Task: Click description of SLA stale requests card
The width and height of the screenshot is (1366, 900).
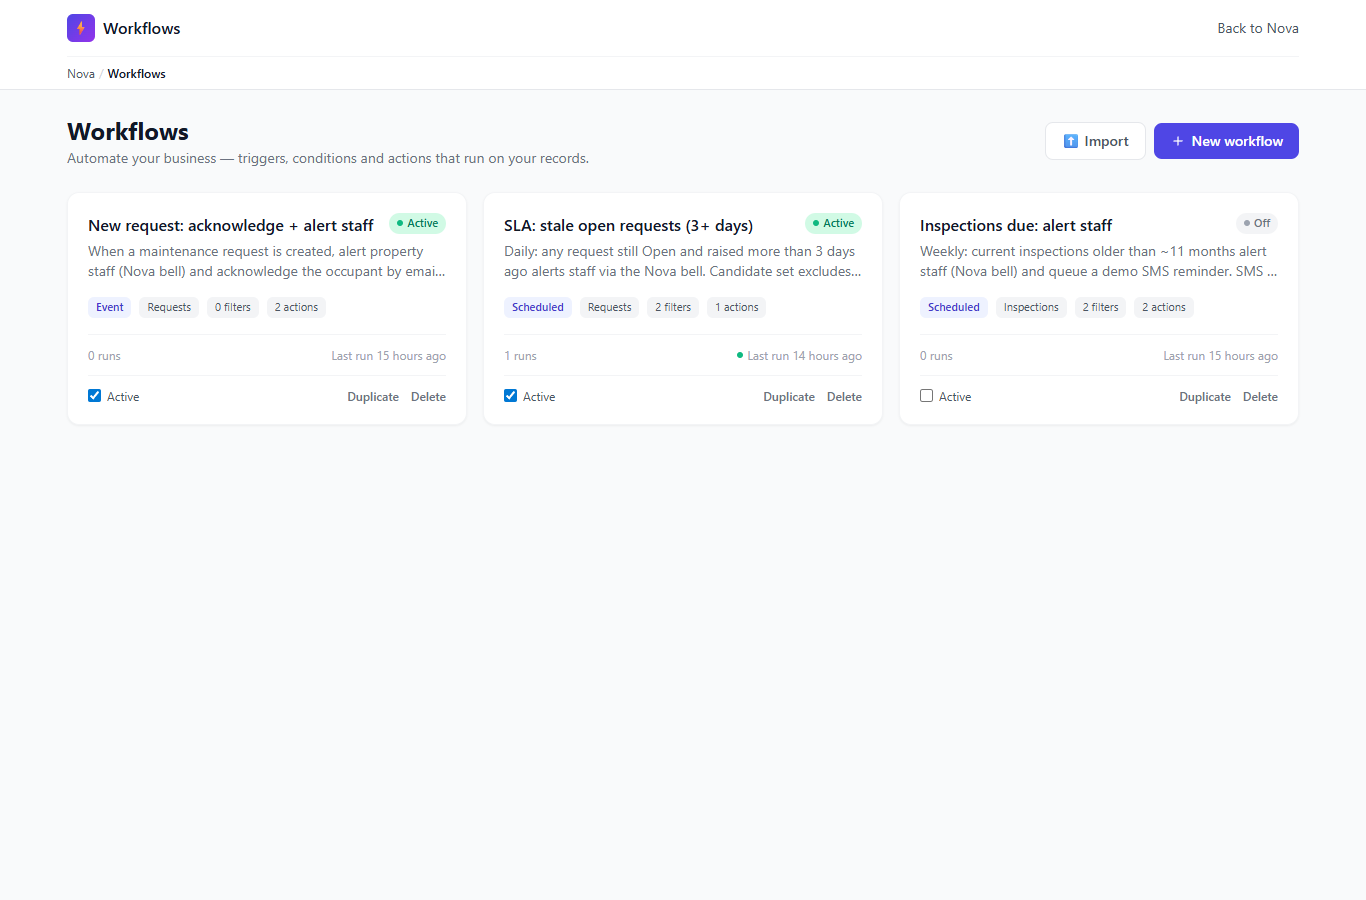Action: 683,262
